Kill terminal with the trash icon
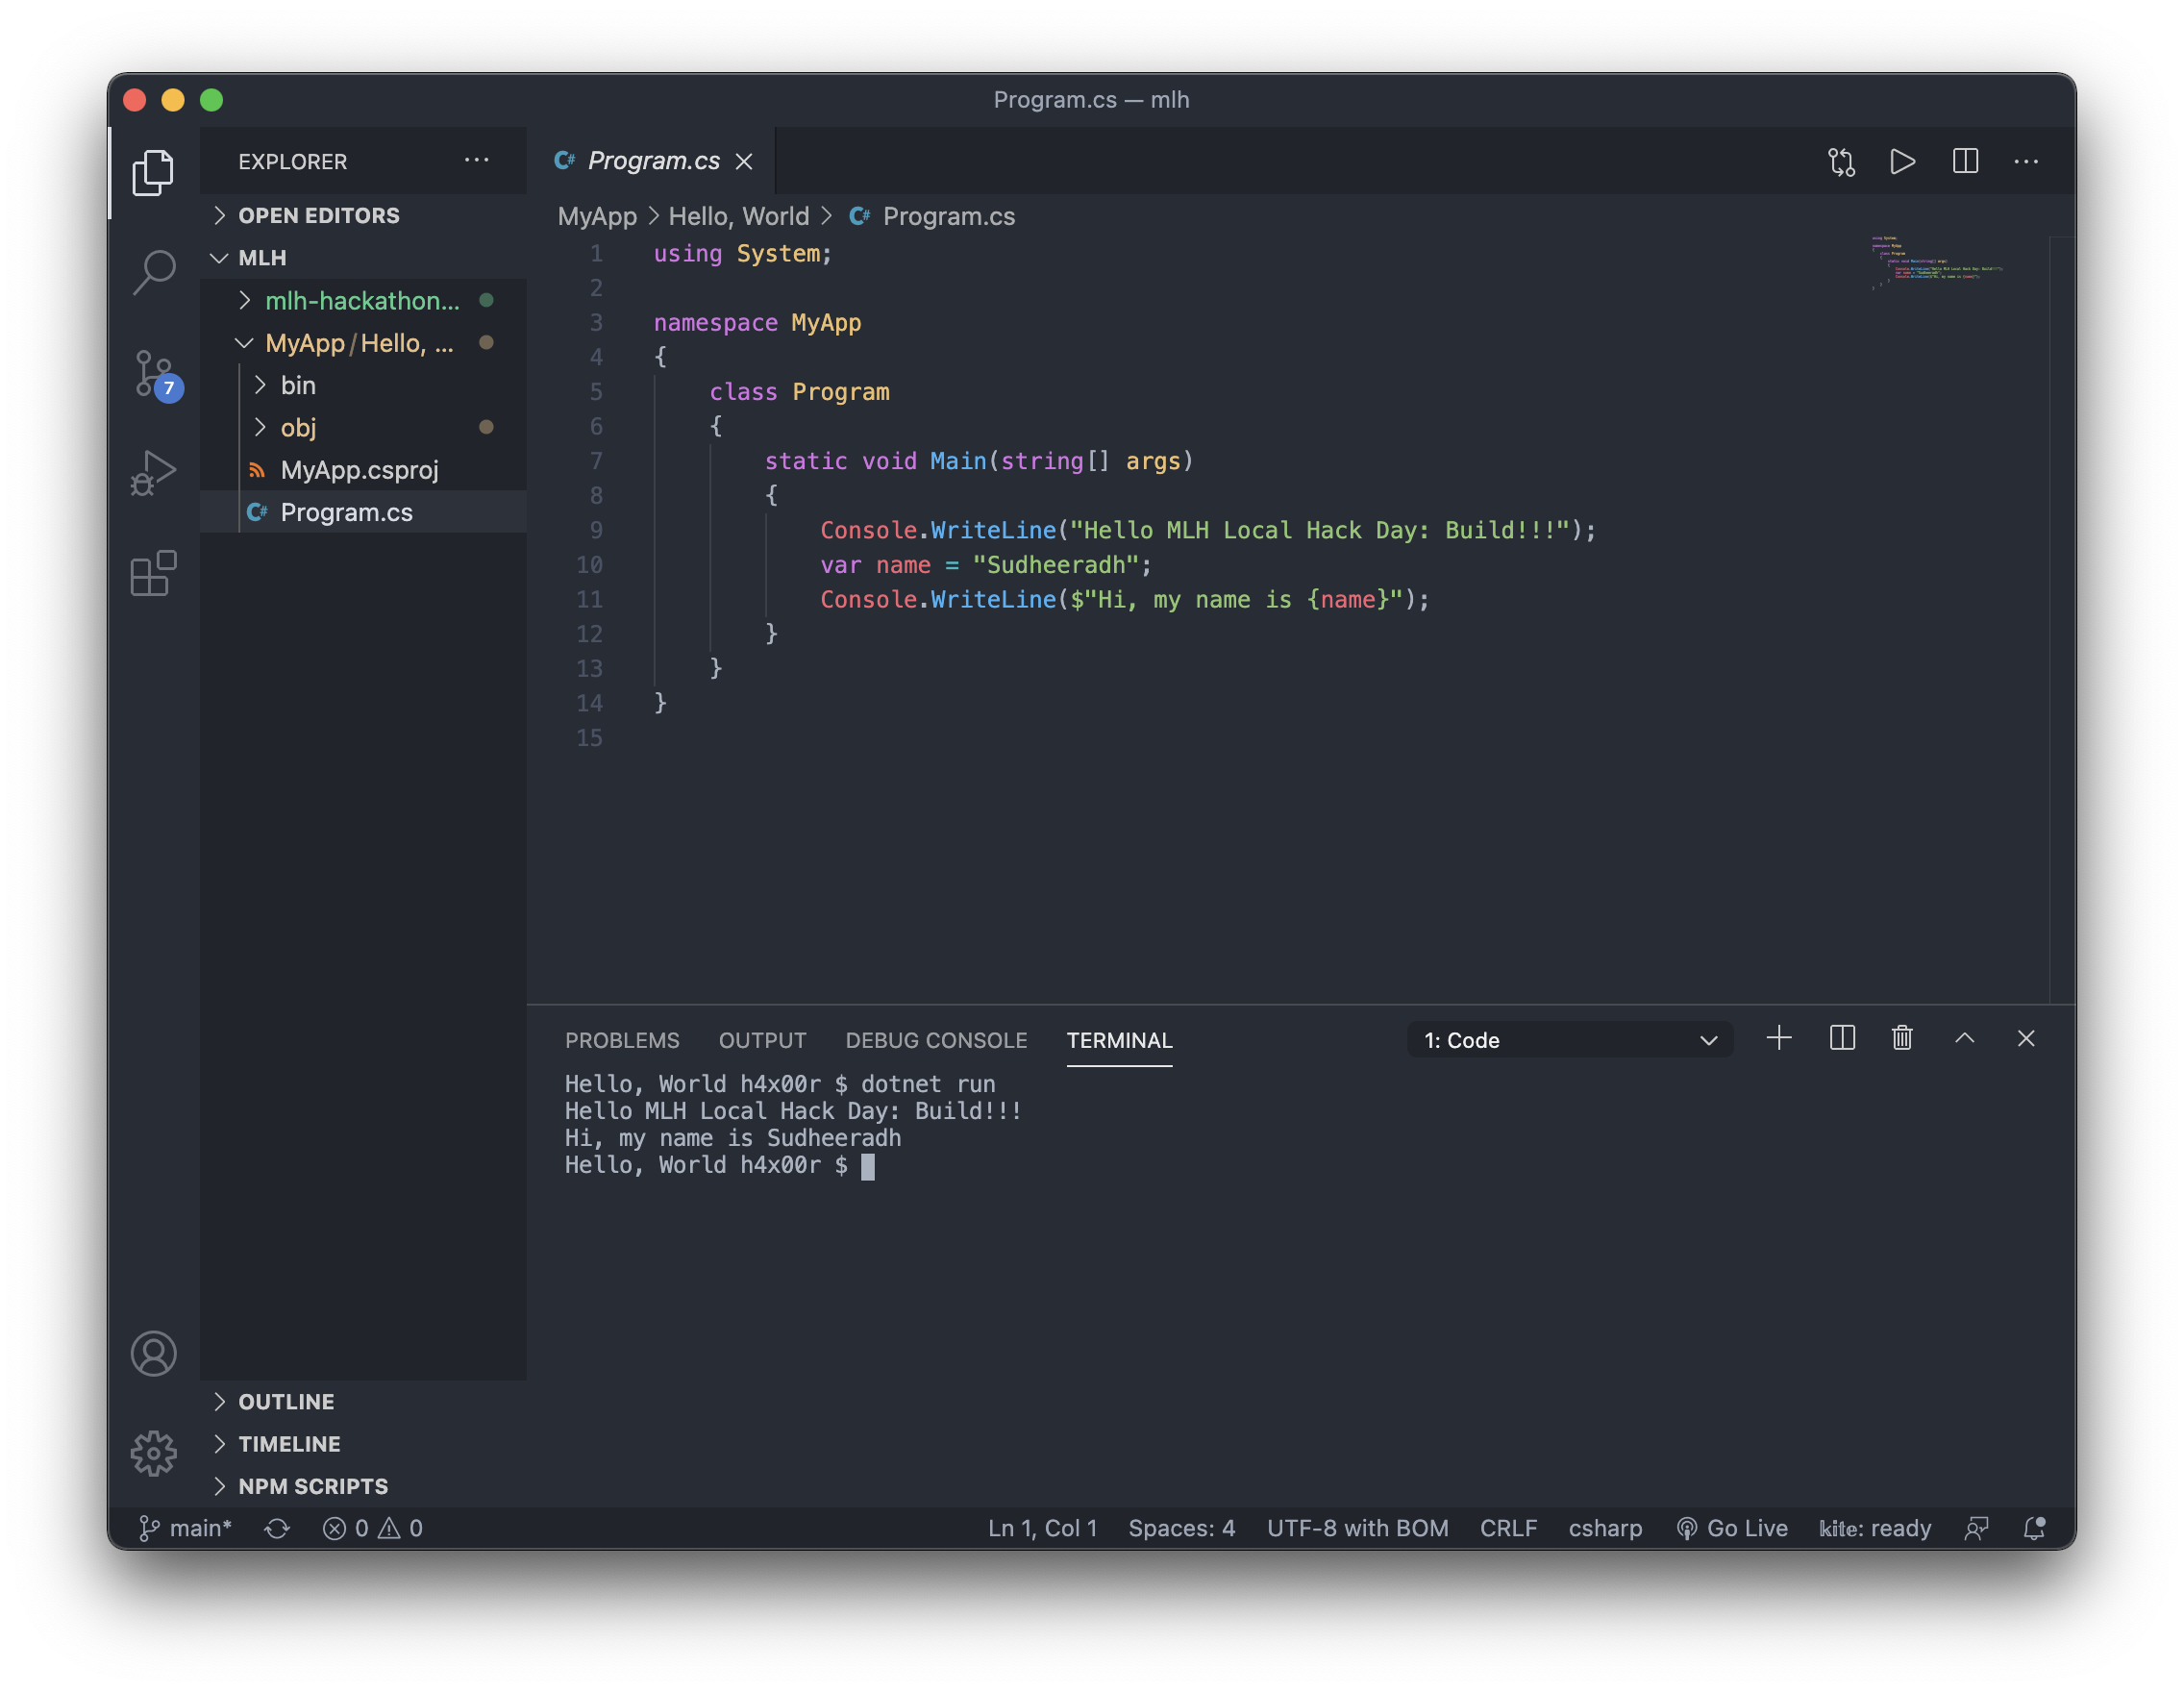Viewport: 2184px width, 1692px height. (1902, 1038)
